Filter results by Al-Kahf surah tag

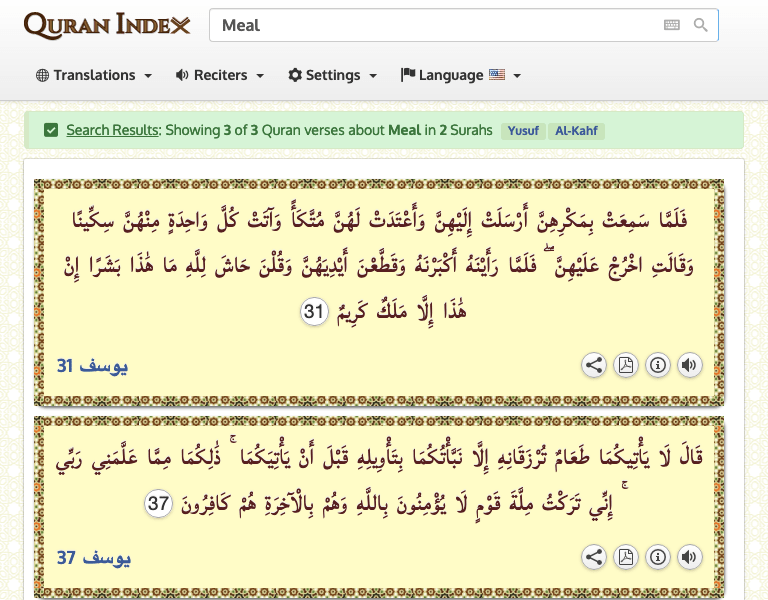[x=575, y=131]
